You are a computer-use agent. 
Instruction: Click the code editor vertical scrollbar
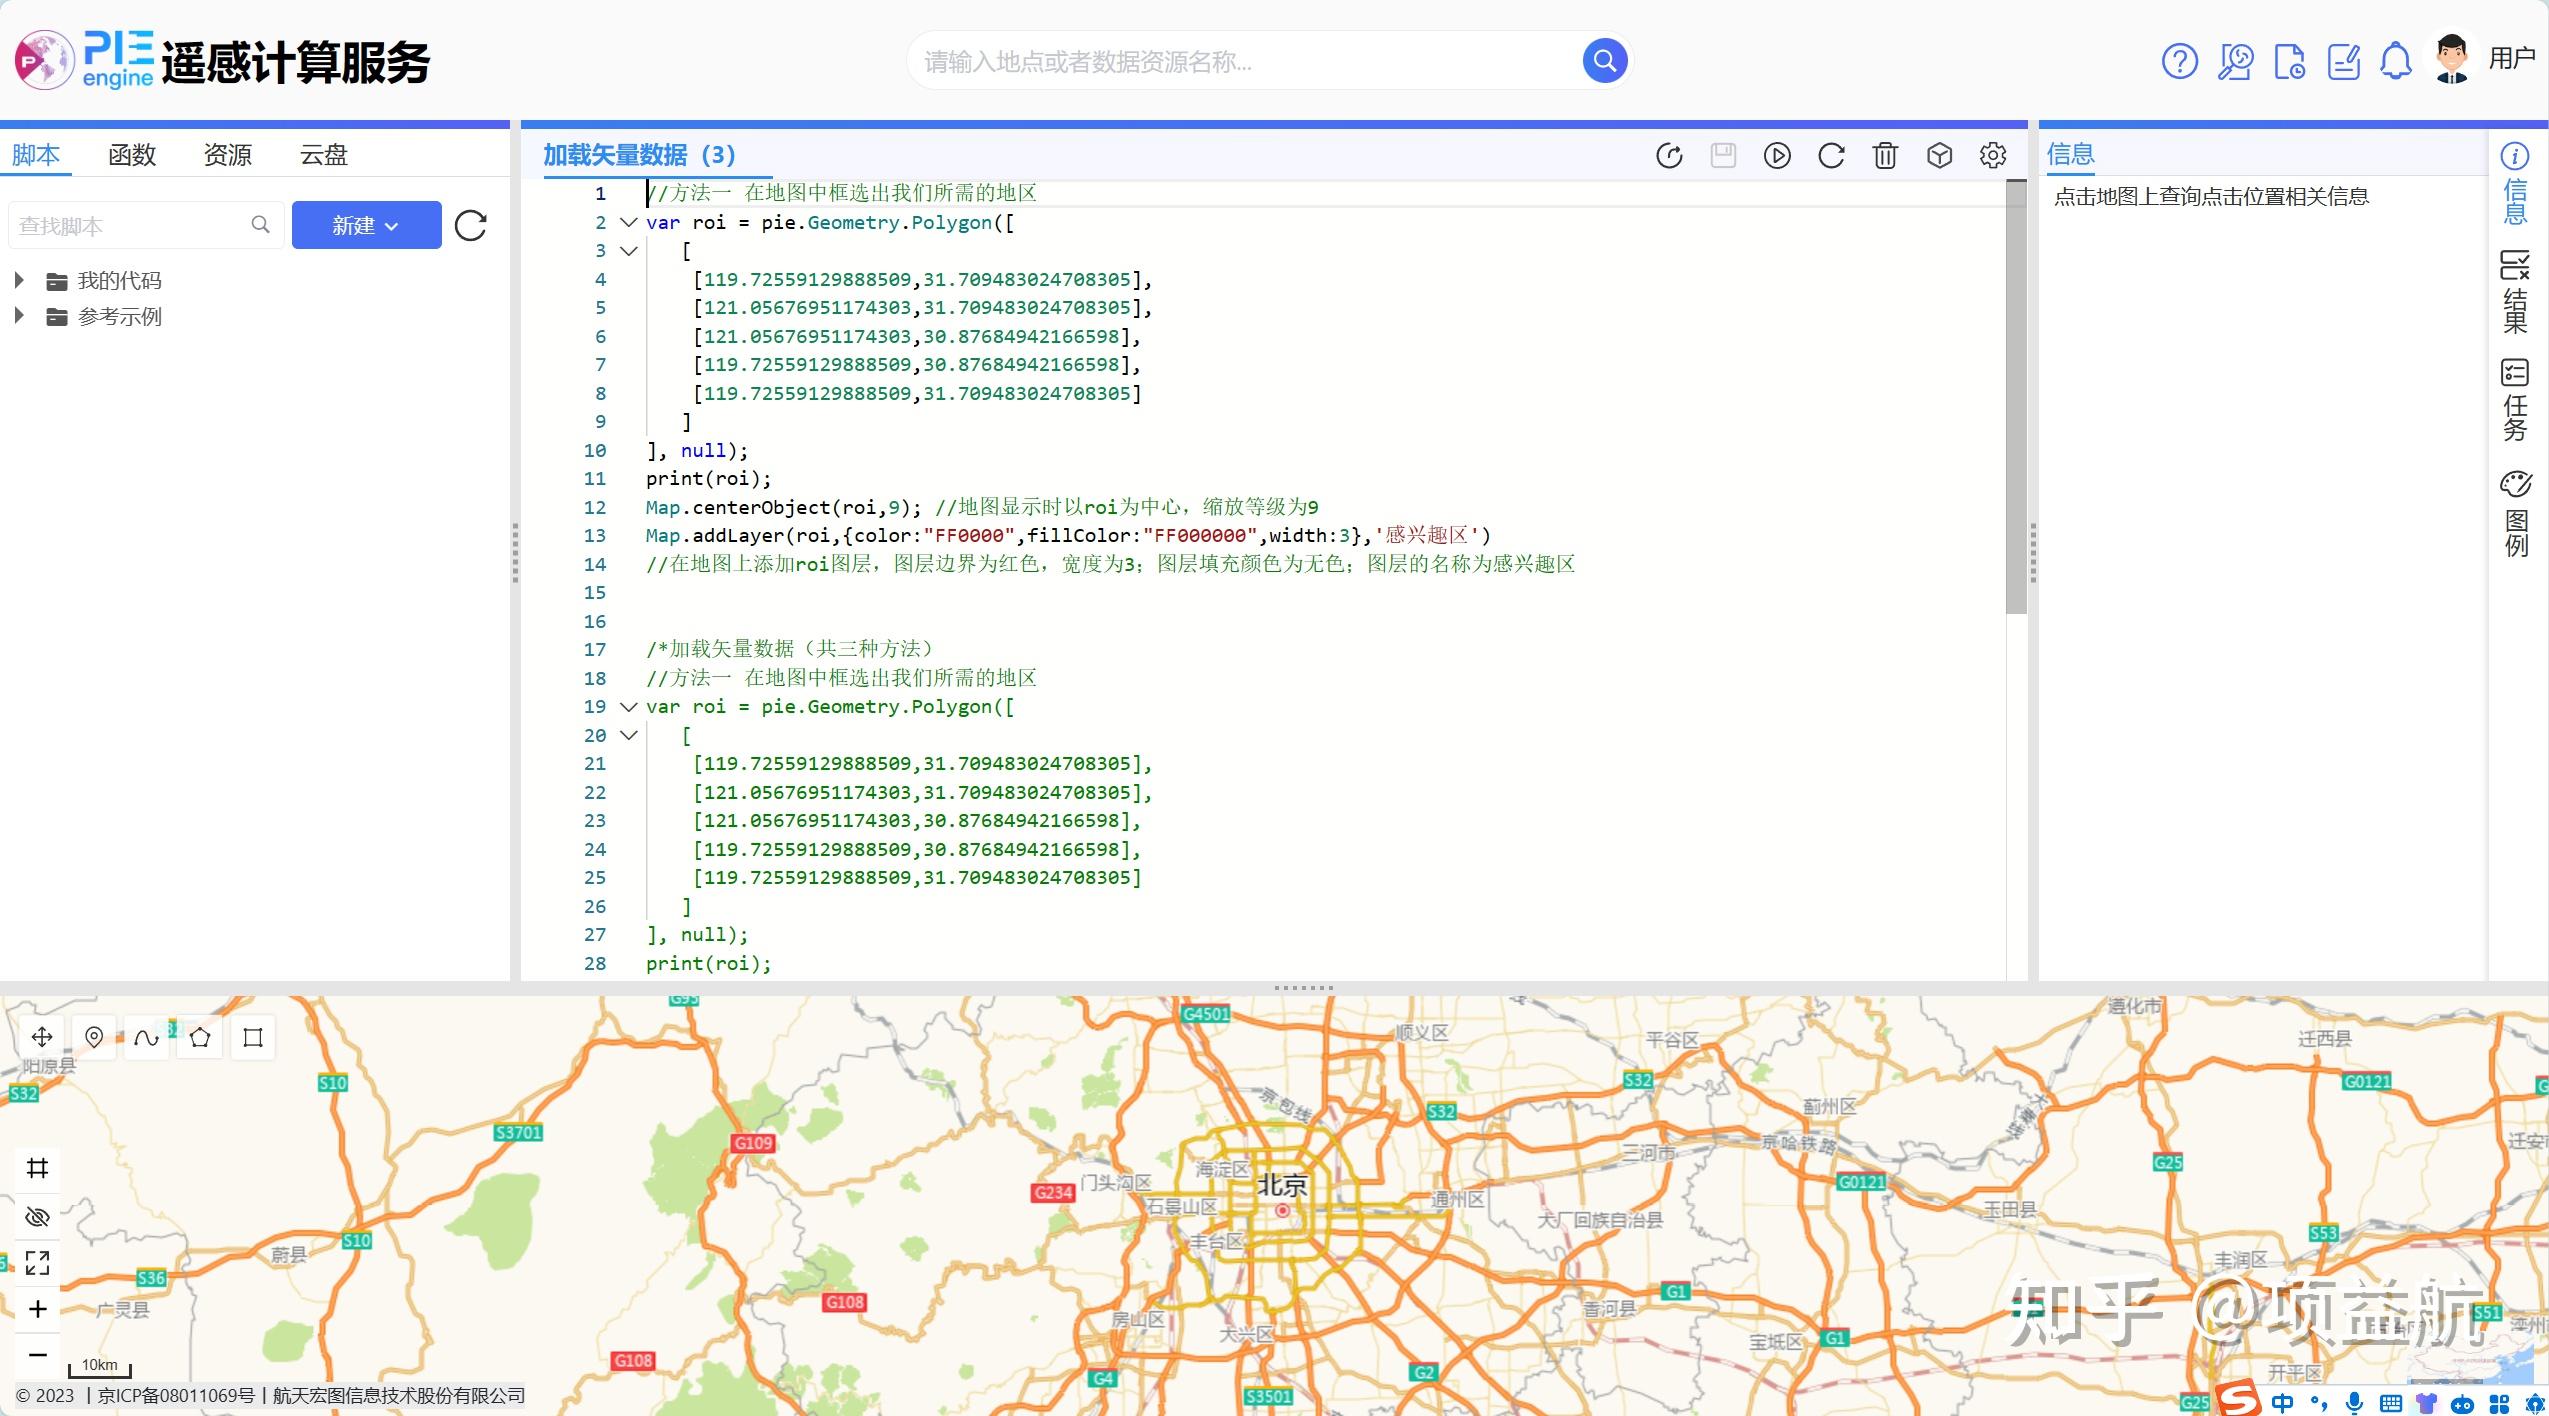coord(2015,400)
